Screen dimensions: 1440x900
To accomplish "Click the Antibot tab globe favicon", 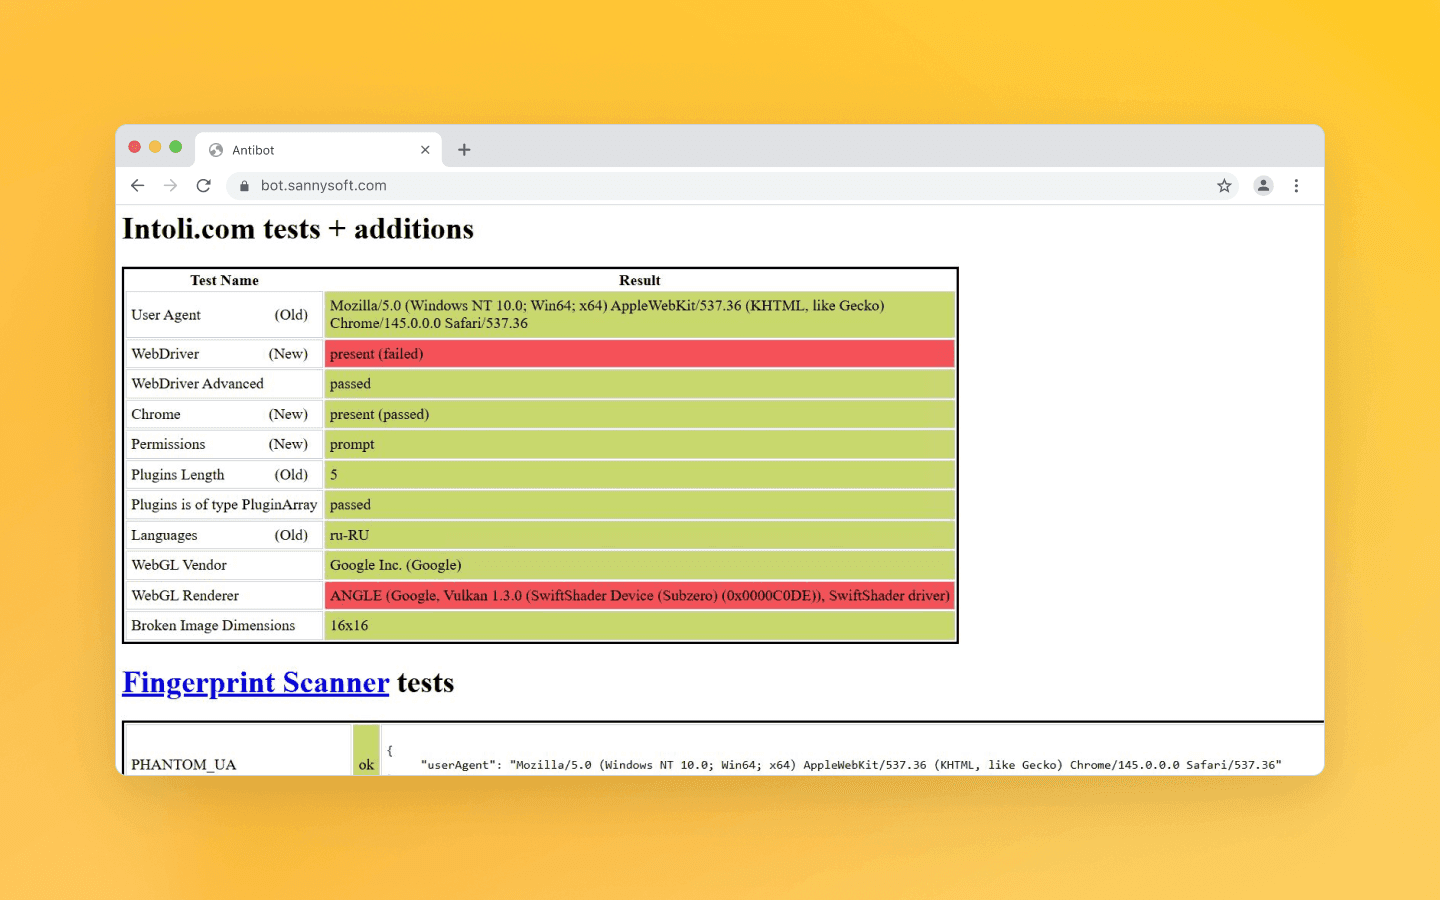I will 216,150.
